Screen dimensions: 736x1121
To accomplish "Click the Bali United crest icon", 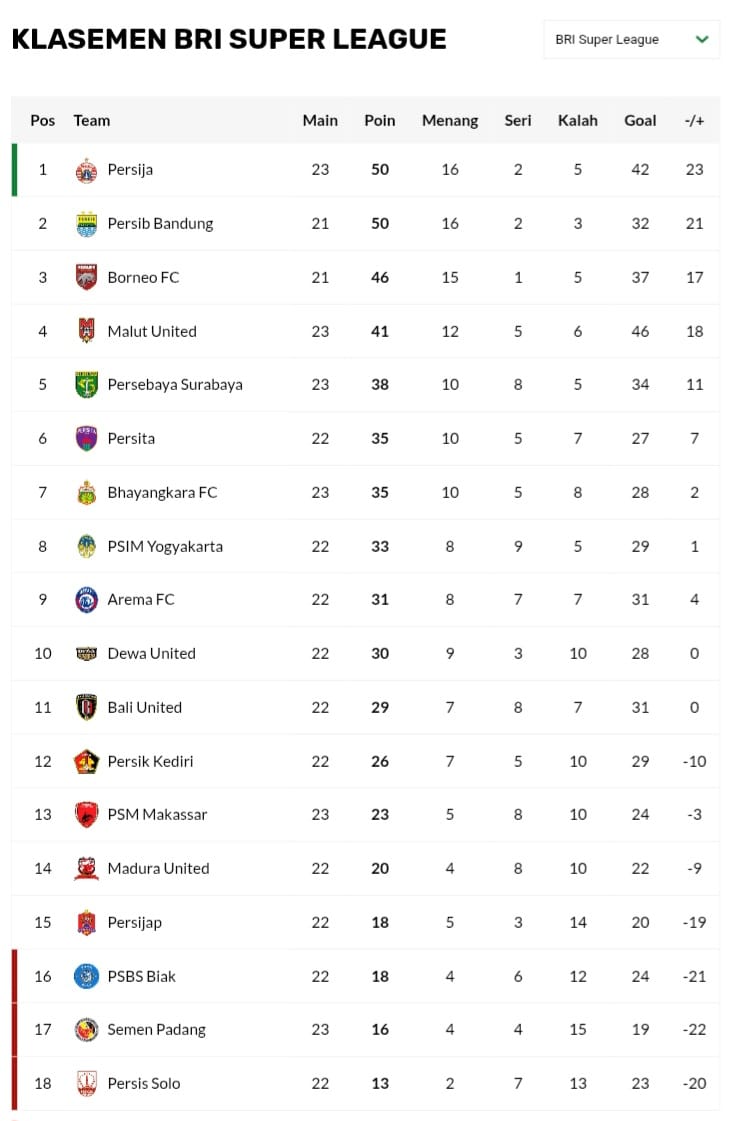I will 88,707.
